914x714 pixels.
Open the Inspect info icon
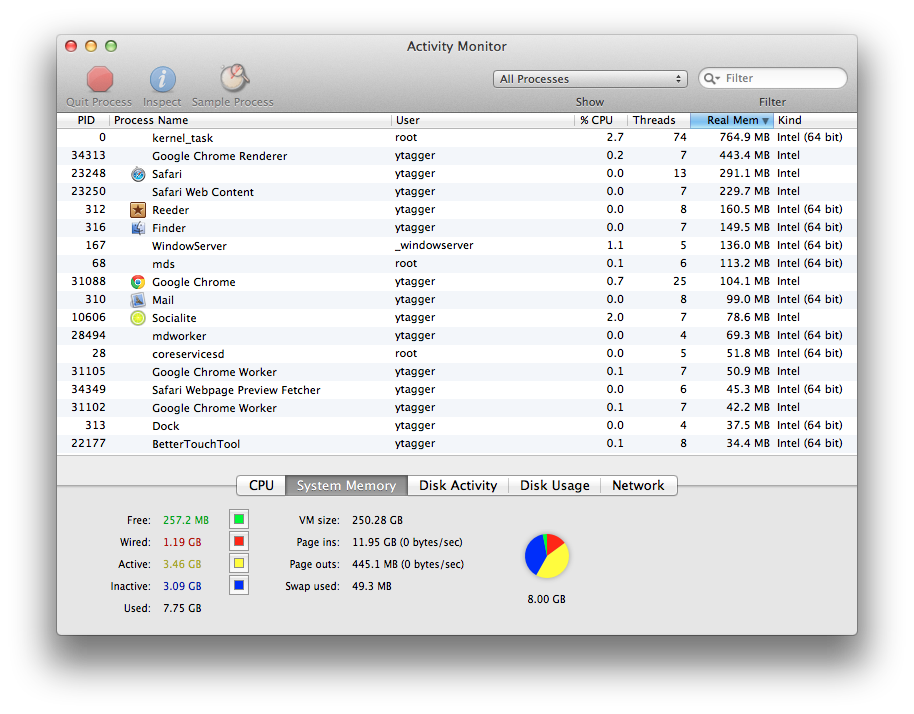click(x=163, y=79)
